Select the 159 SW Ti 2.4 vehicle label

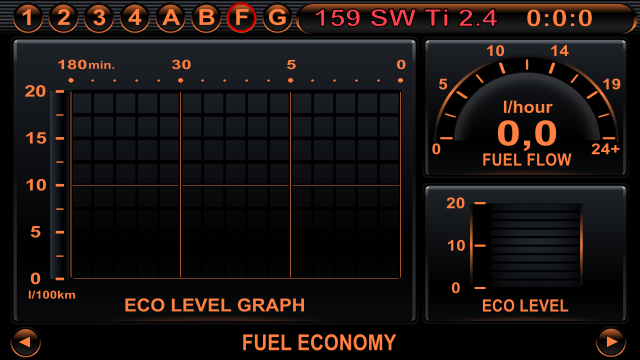coord(406,18)
